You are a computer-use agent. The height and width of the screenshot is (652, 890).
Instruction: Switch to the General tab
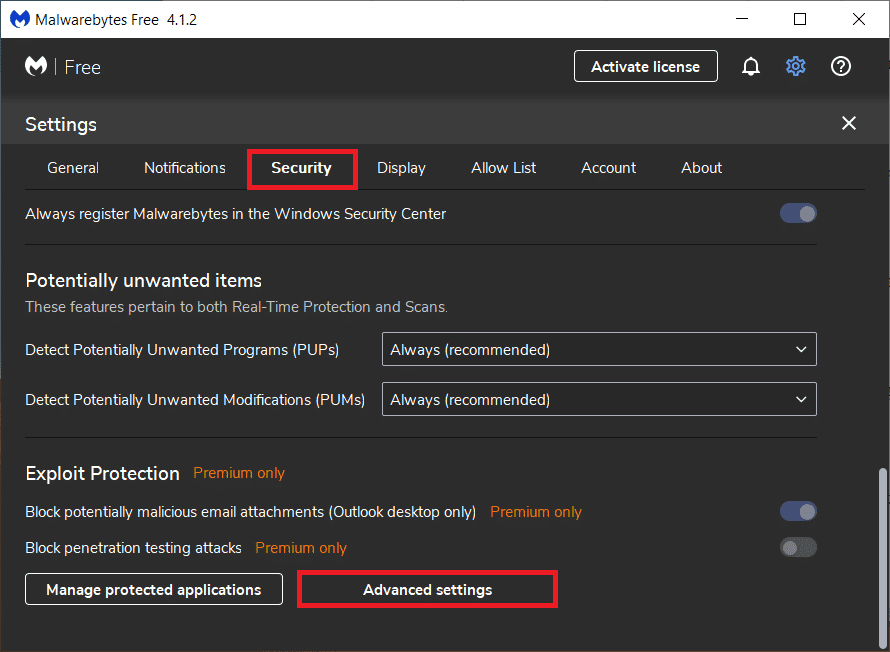click(x=73, y=168)
